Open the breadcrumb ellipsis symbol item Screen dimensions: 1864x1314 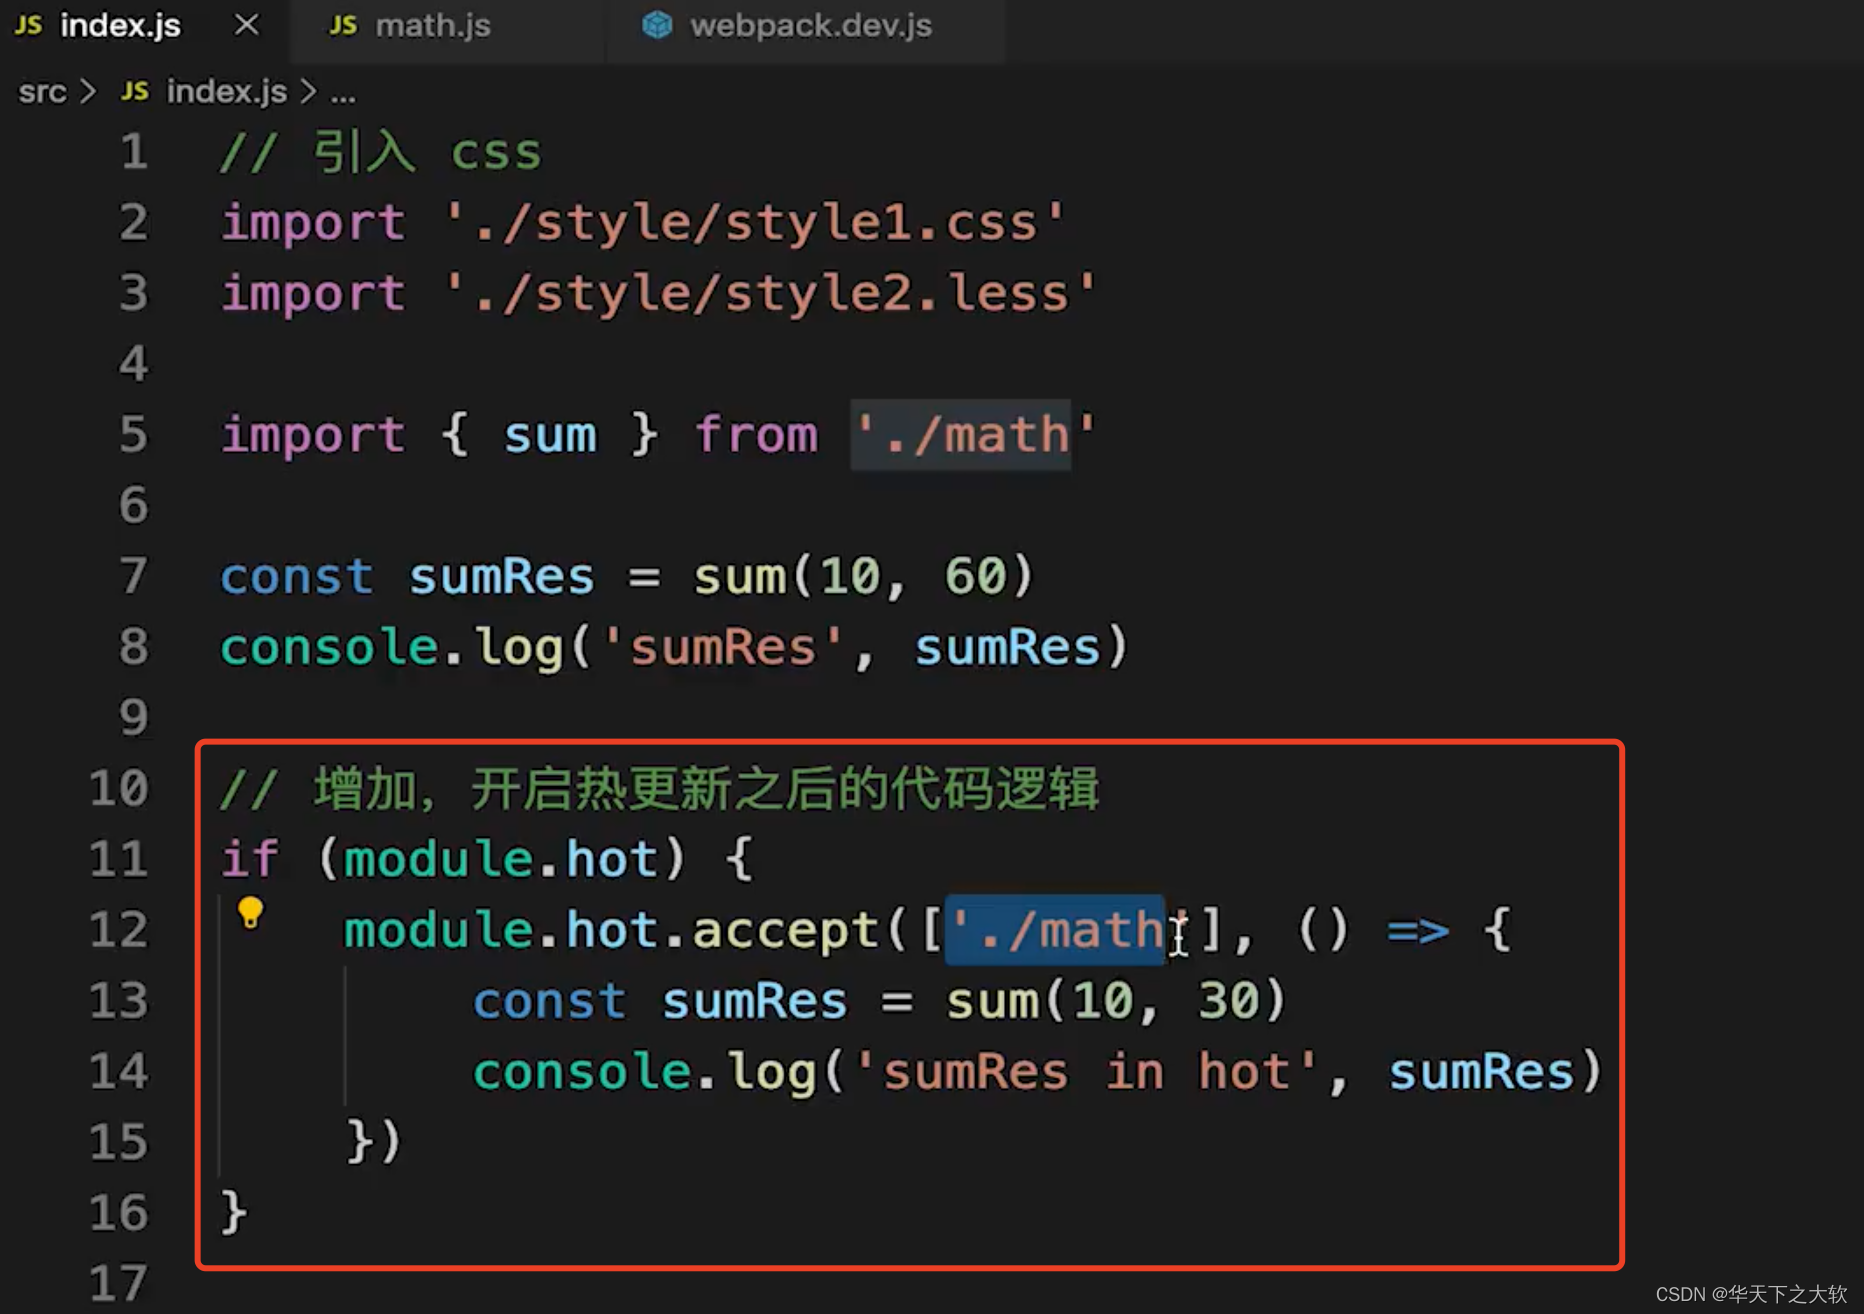[343, 94]
